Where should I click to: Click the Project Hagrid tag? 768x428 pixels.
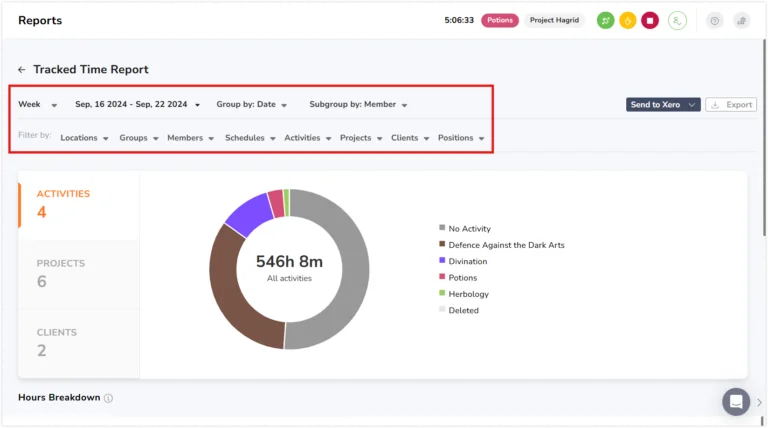554,20
